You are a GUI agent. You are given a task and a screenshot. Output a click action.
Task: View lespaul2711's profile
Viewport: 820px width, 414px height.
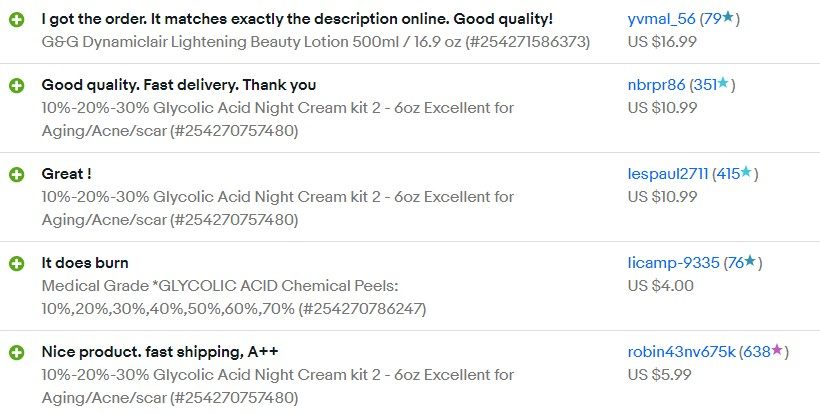668,174
